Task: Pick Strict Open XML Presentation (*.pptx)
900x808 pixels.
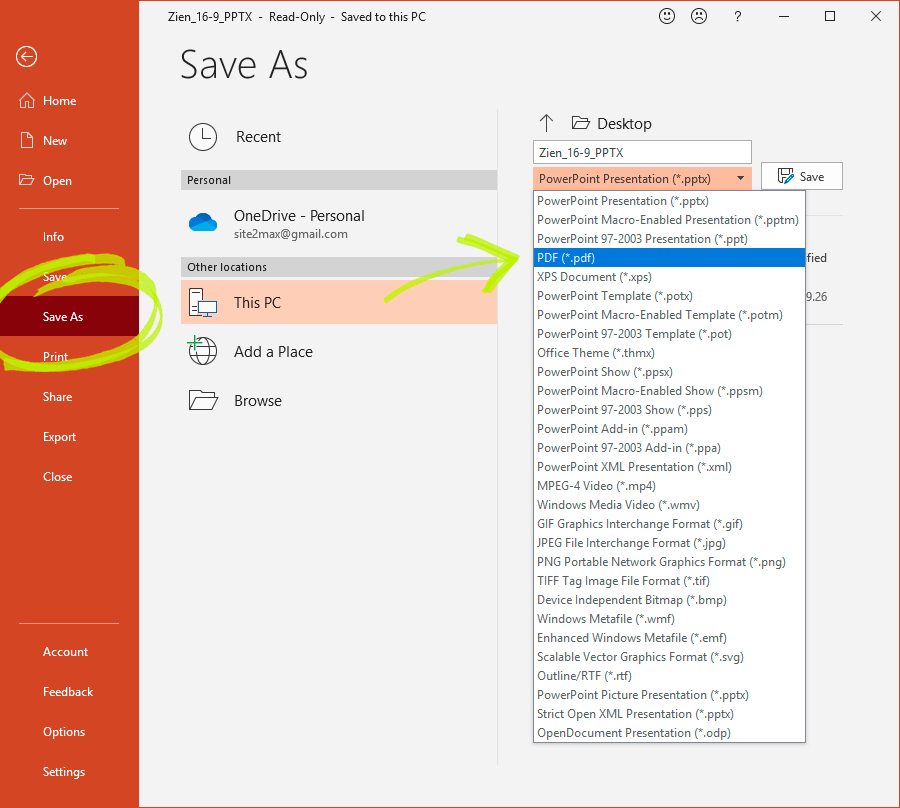Action: pyautogui.click(x=669, y=714)
